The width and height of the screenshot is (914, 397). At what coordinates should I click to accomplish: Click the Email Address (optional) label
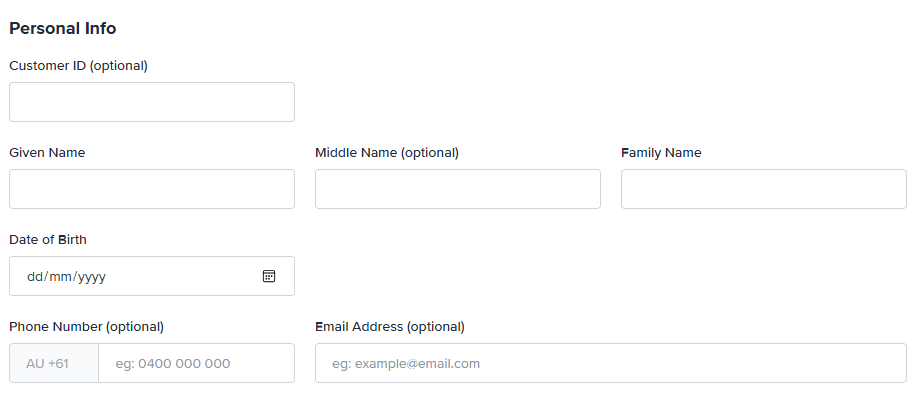390,326
